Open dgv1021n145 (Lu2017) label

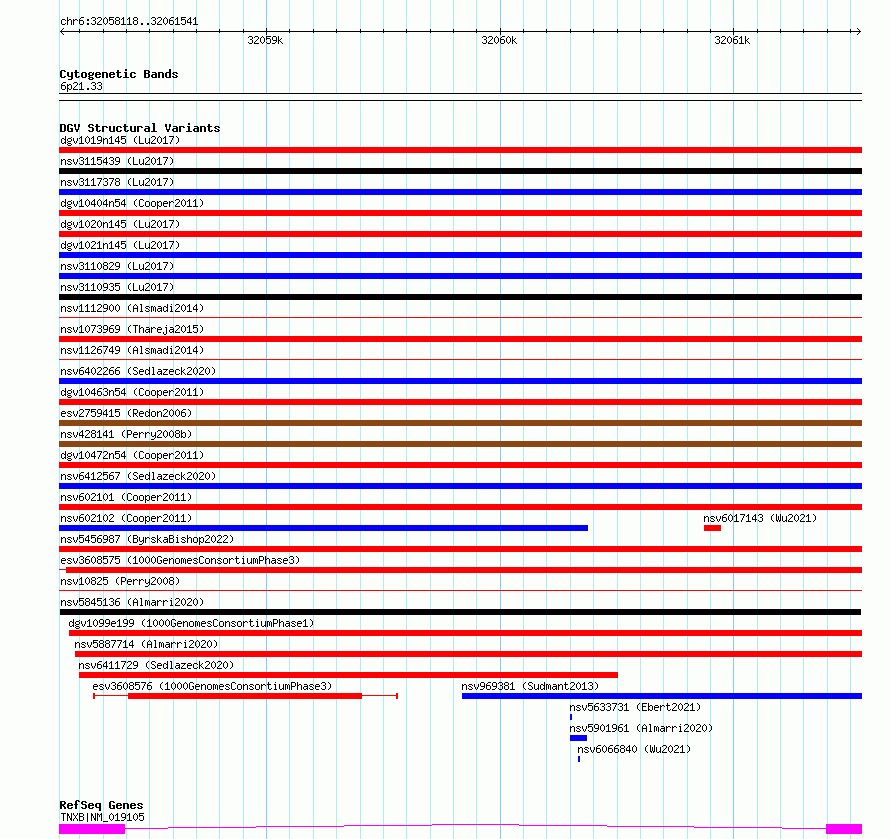click(x=120, y=245)
